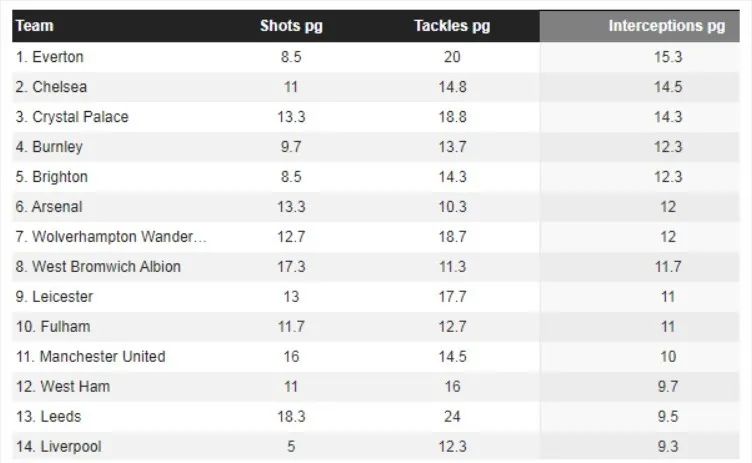The width and height of the screenshot is (752, 463).
Task: Select West Bromwich Albion team name
Action: [x=106, y=267]
